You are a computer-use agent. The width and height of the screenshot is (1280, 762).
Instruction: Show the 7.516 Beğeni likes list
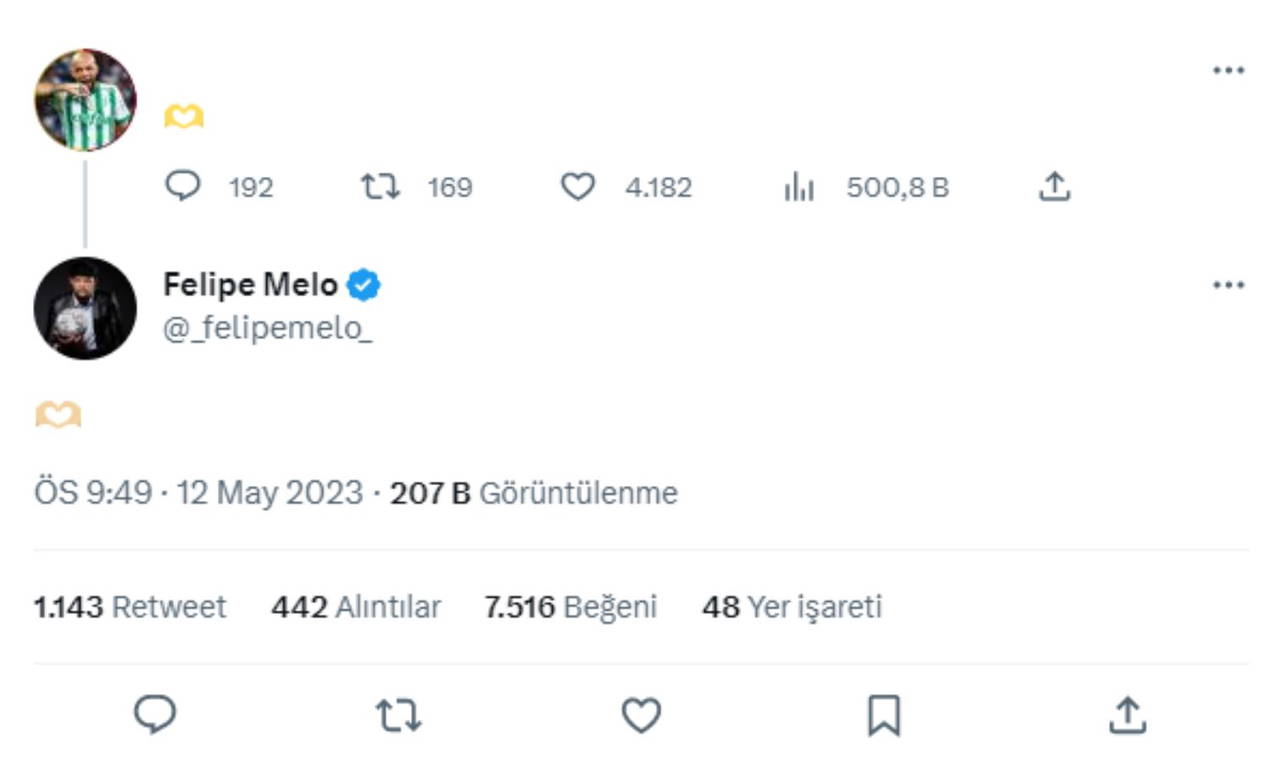(570, 607)
